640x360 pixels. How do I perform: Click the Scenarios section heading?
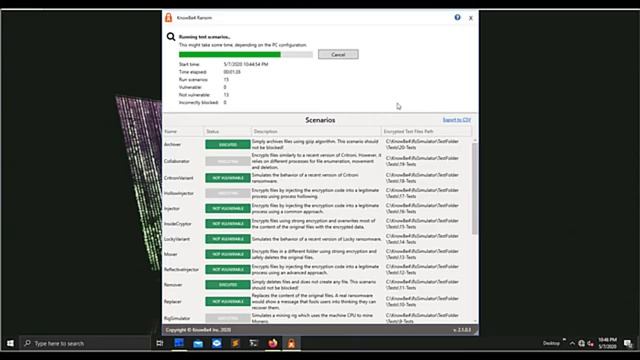pos(320,120)
